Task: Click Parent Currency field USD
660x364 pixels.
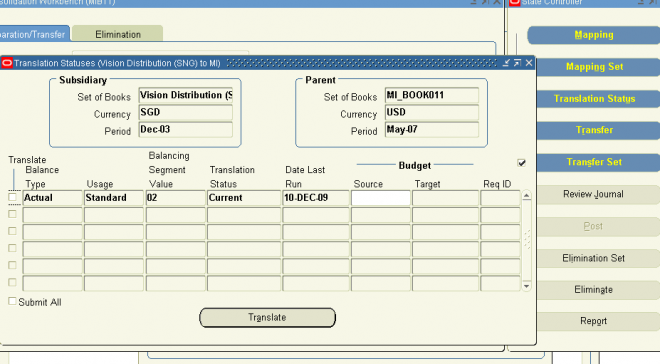Action: click(x=432, y=112)
